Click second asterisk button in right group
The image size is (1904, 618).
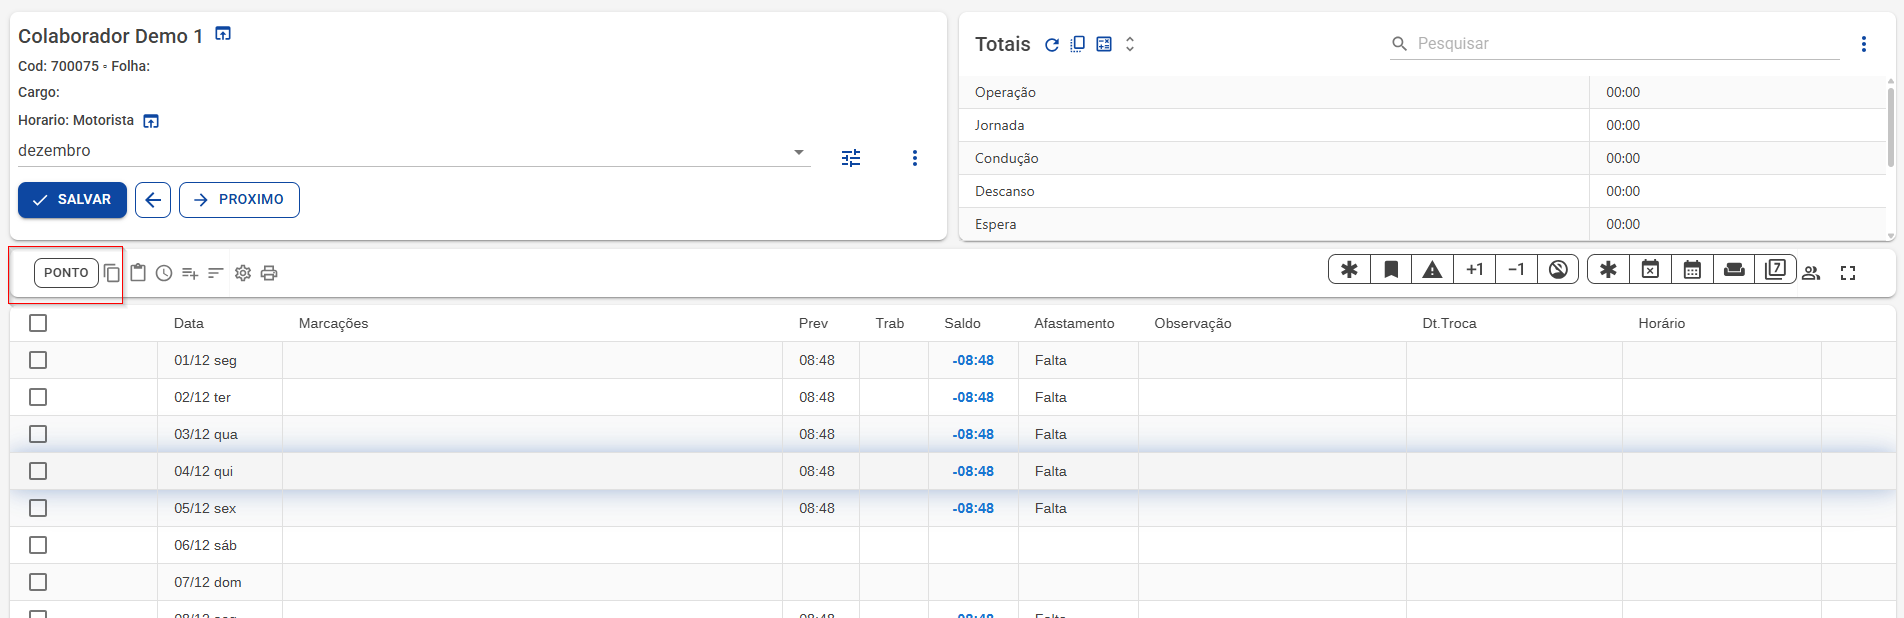click(x=1608, y=269)
